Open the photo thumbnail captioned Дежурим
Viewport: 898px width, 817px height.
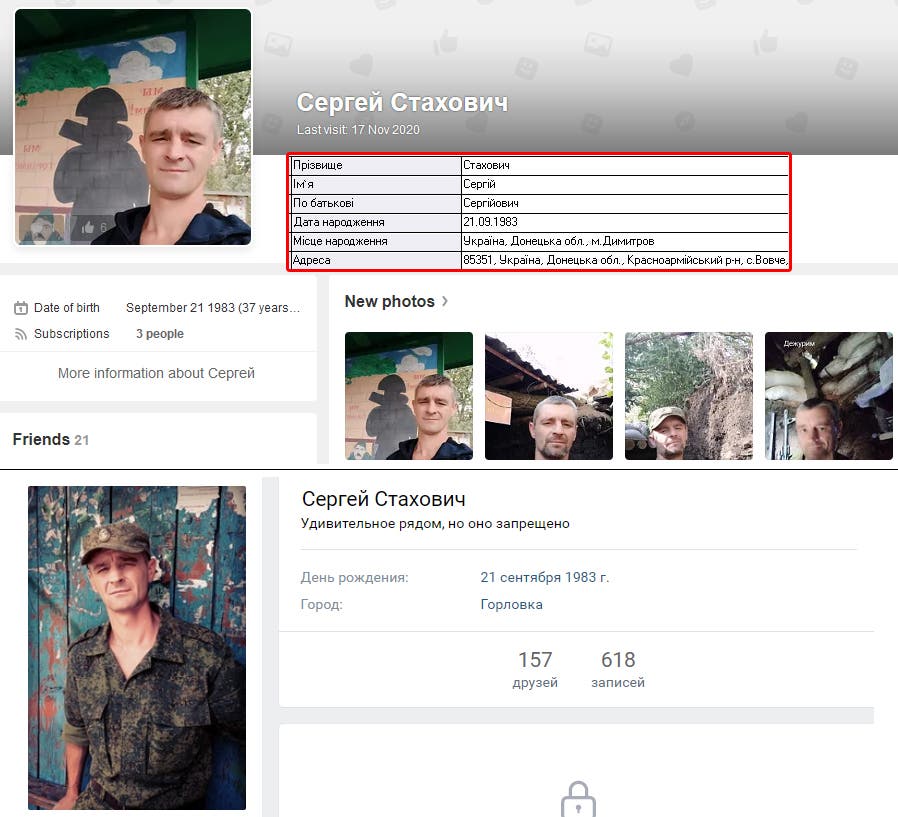pos(829,396)
